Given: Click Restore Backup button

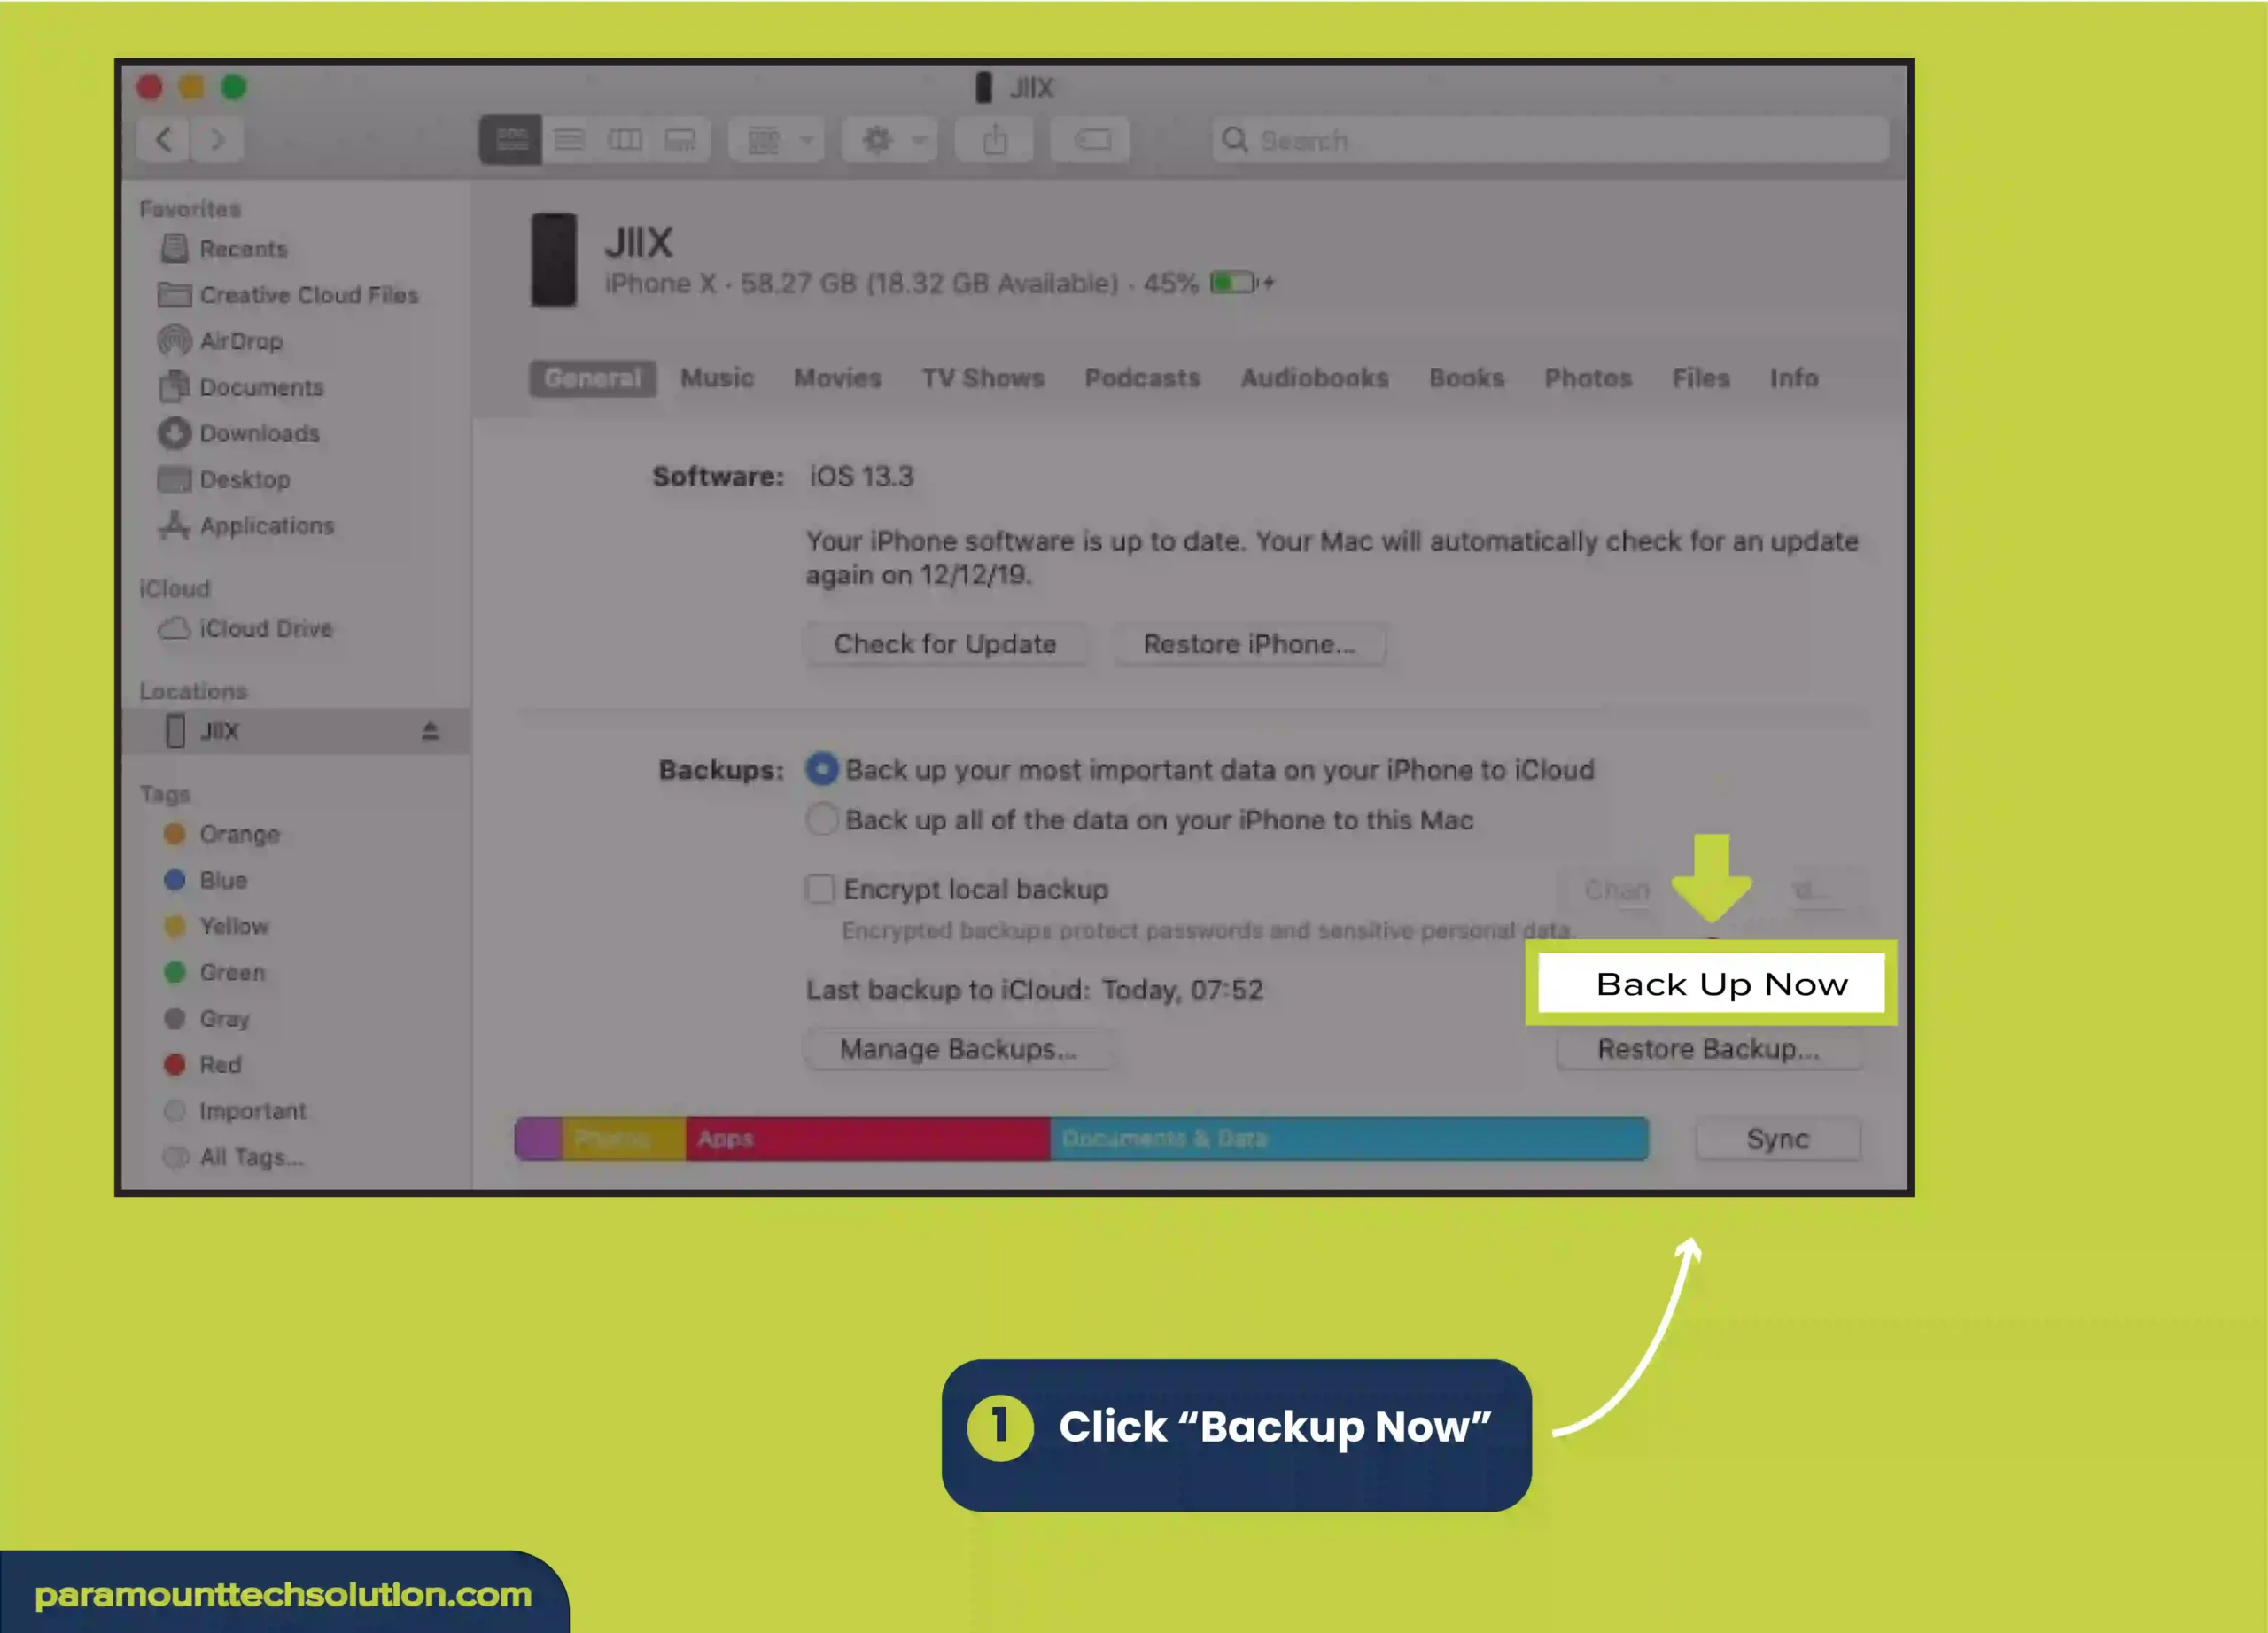Looking at the screenshot, I should 1706,1048.
